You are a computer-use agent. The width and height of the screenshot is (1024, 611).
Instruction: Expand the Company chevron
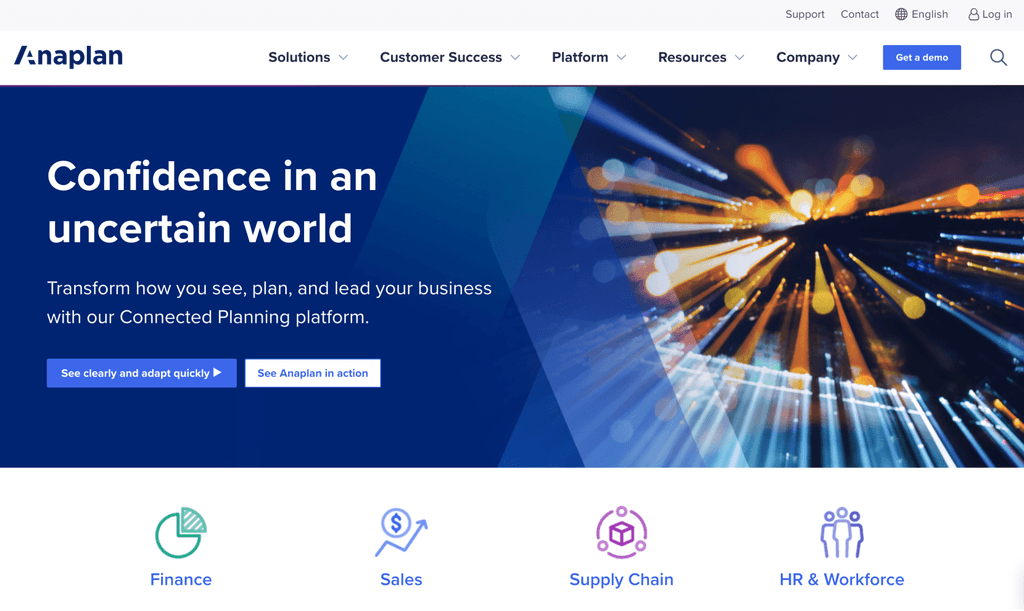click(x=852, y=57)
